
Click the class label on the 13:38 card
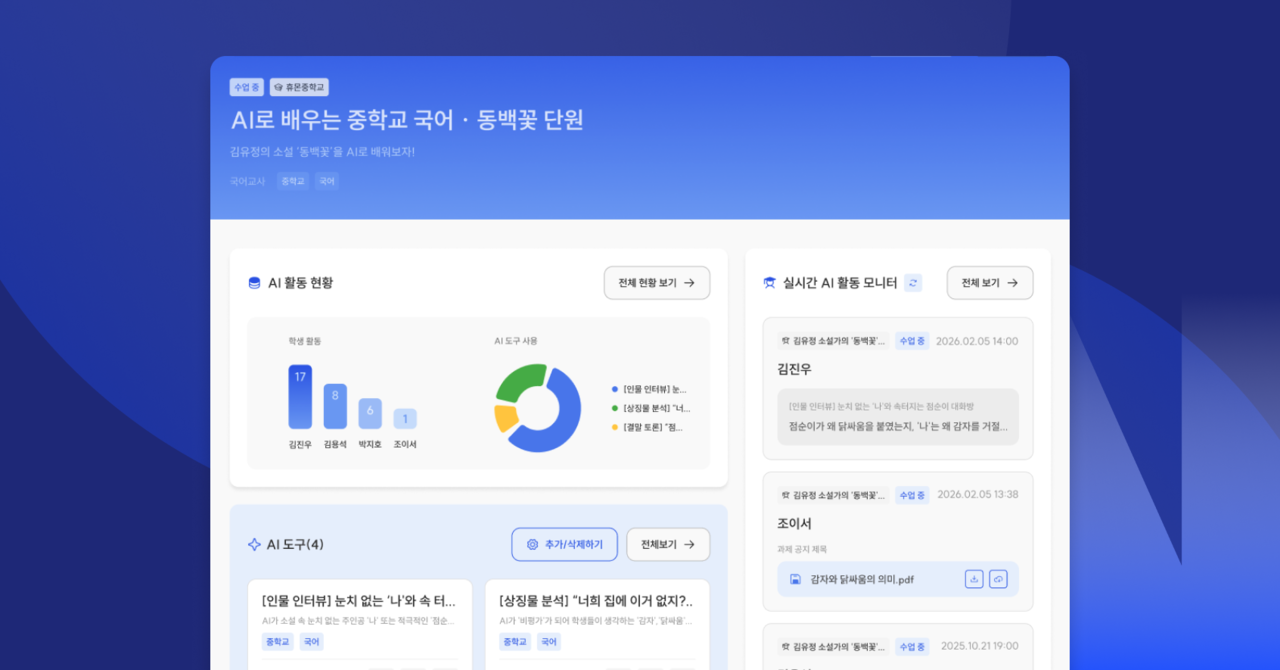tap(833, 495)
